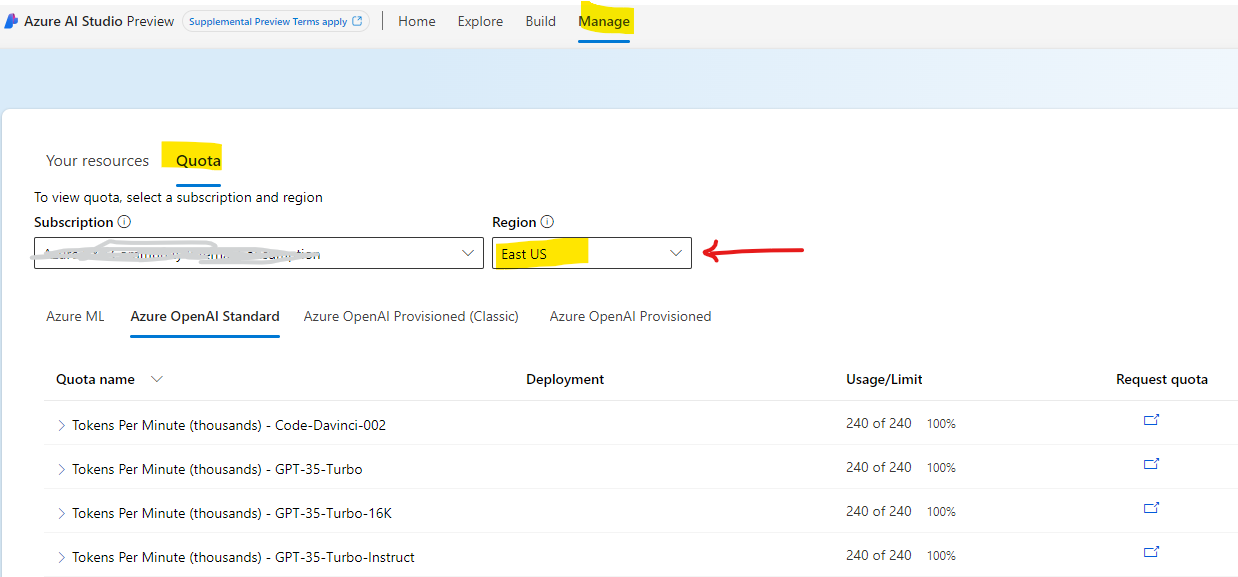Click the 240 of 240 usage for GPT-35-Turbo-Instruct

click(879, 555)
